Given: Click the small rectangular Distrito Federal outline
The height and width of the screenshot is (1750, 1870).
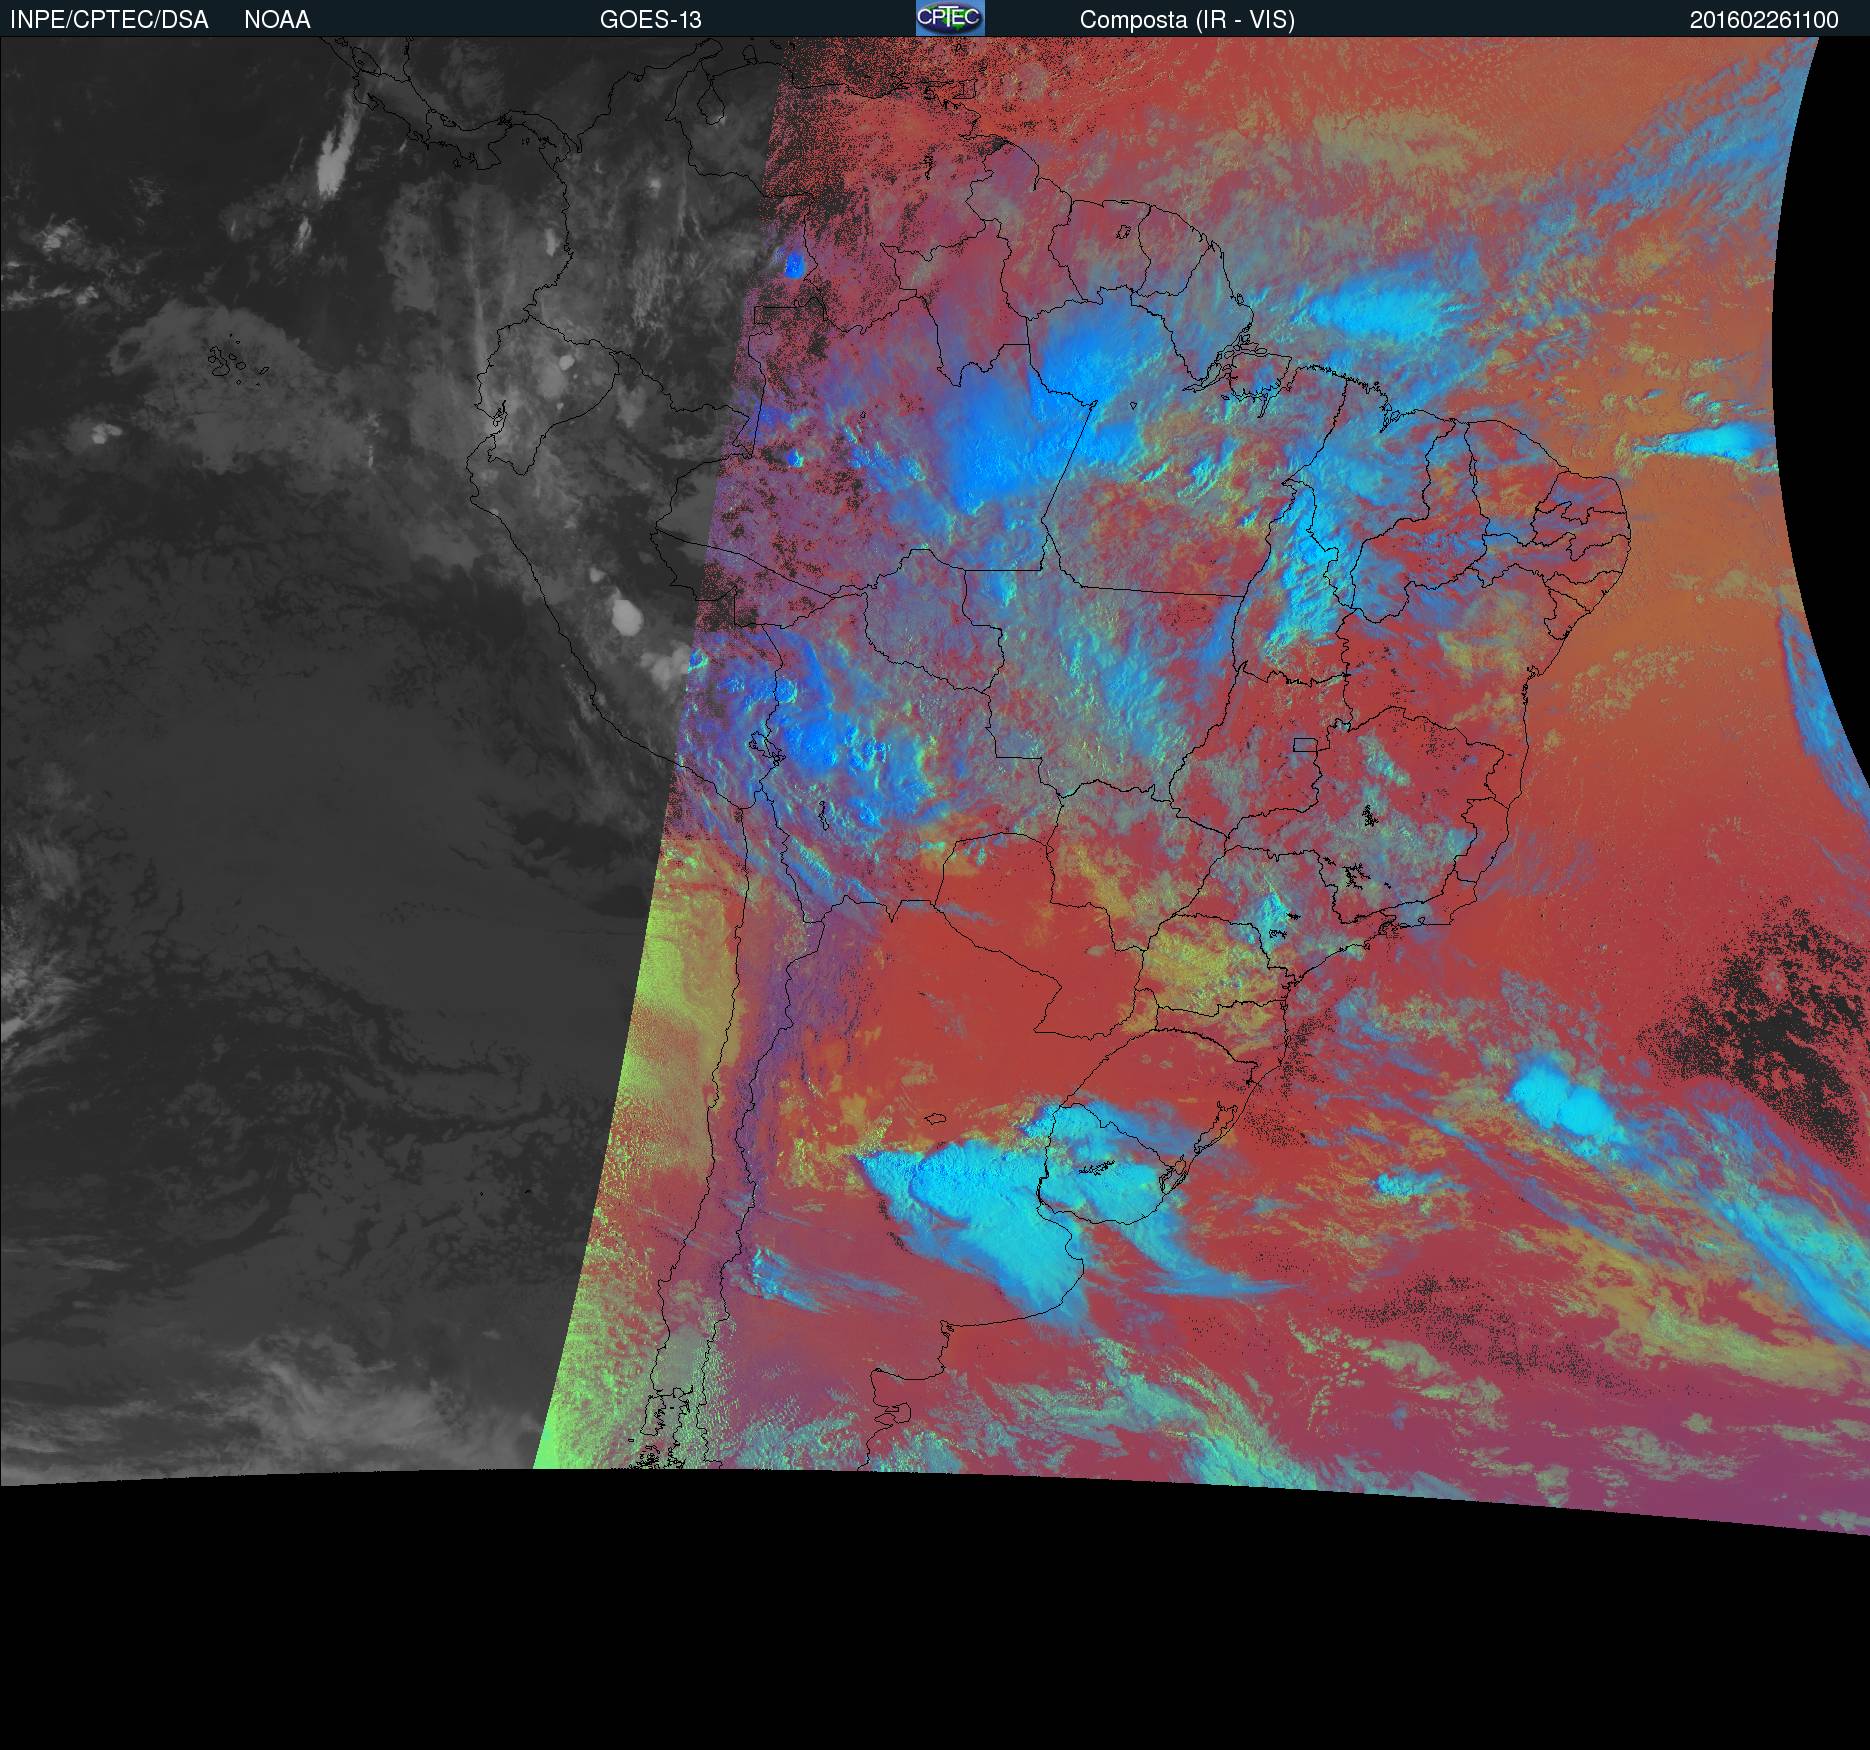Looking at the screenshot, I should [x=1305, y=744].
